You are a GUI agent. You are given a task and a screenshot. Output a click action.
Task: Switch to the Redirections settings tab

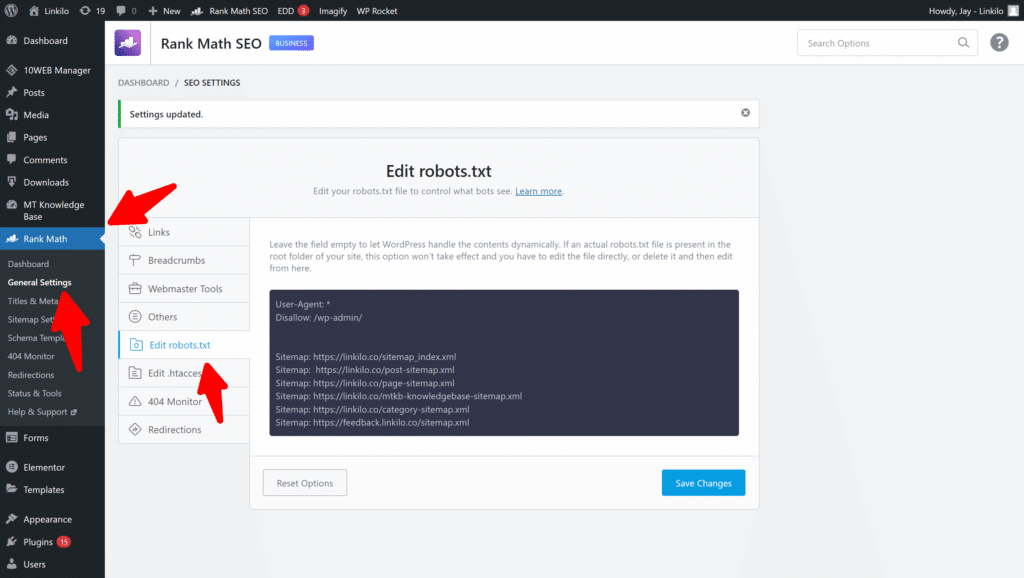pyautogui.click(x=184, y=430)
